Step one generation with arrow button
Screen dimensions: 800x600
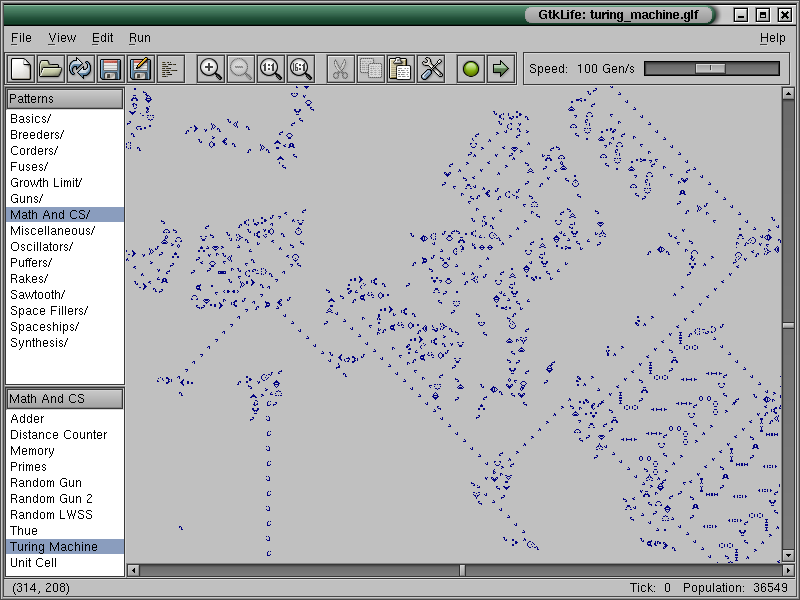tap(501, 69)
